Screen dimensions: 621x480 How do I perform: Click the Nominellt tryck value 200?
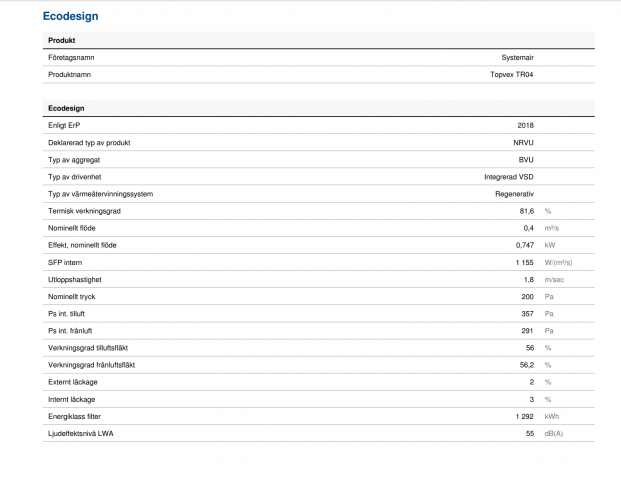[x=527, y=296]
